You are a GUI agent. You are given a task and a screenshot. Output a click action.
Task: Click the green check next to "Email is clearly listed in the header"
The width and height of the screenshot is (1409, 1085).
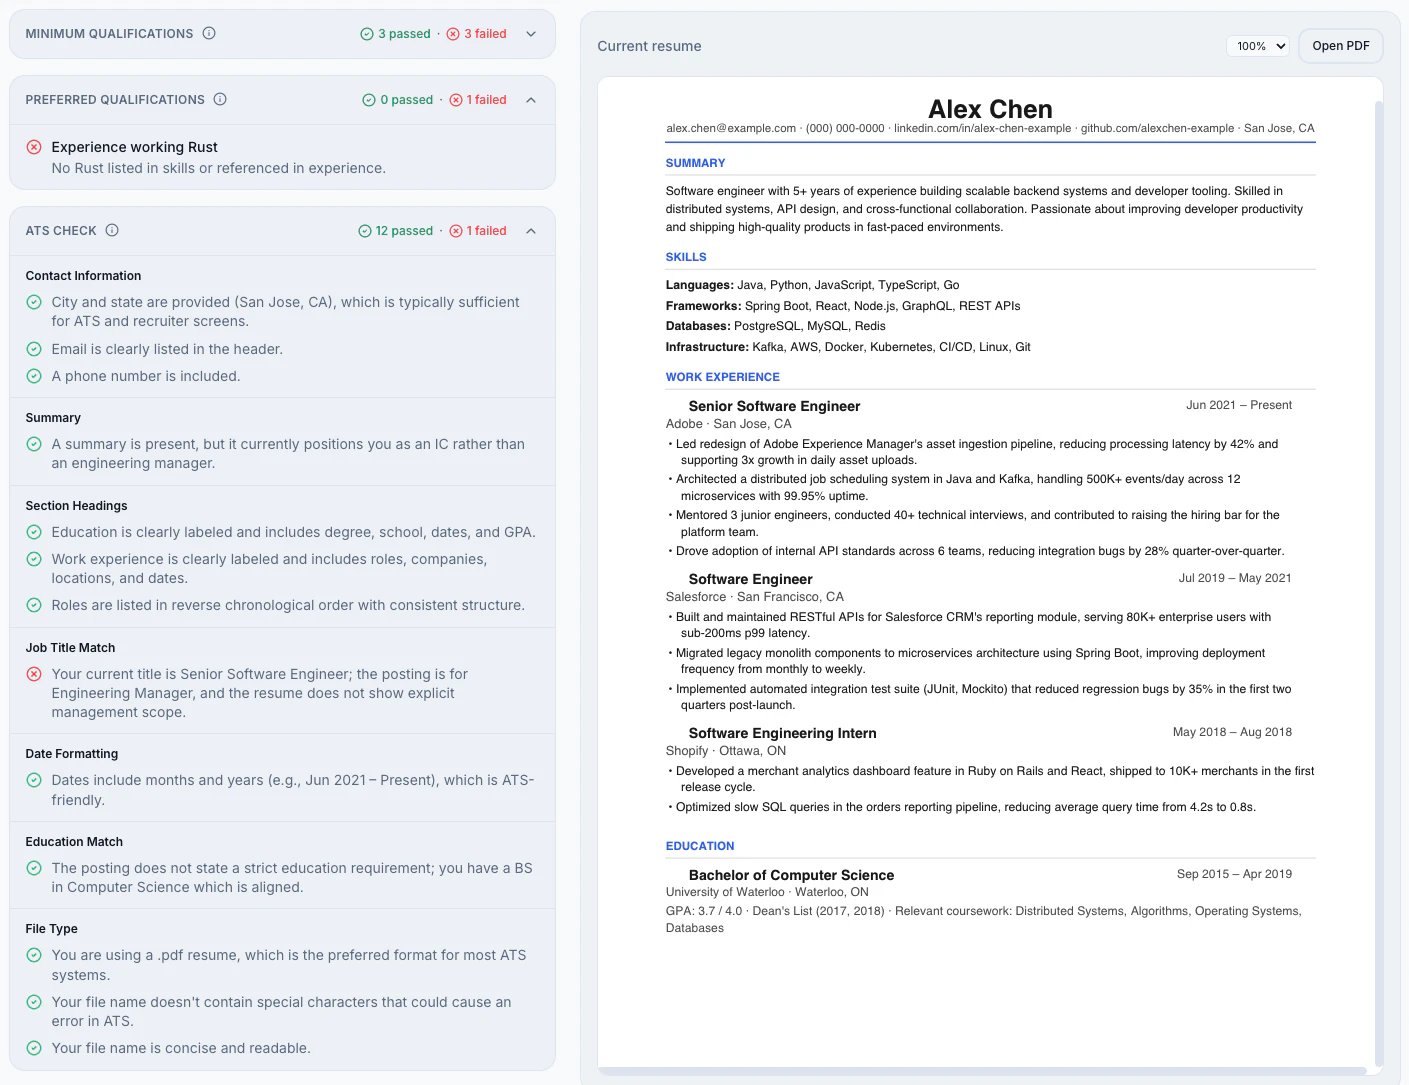(33, 349)
